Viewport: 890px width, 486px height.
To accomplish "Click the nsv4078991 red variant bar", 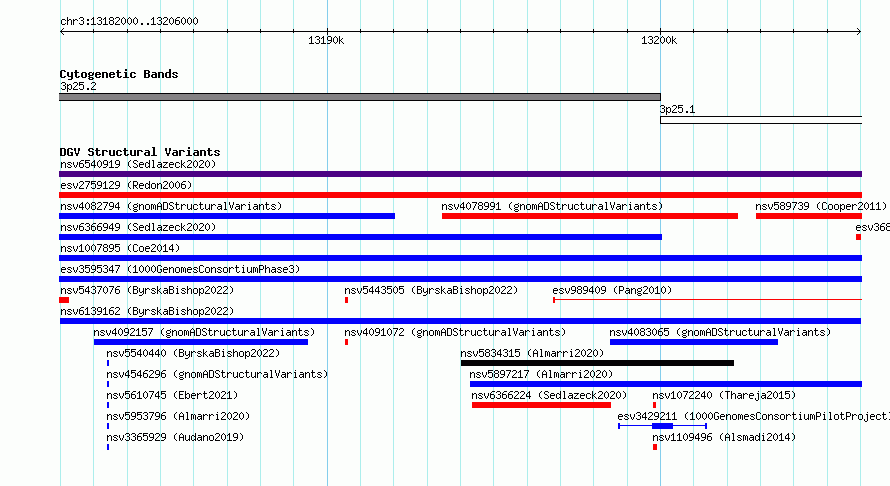I will click(590, 216).
